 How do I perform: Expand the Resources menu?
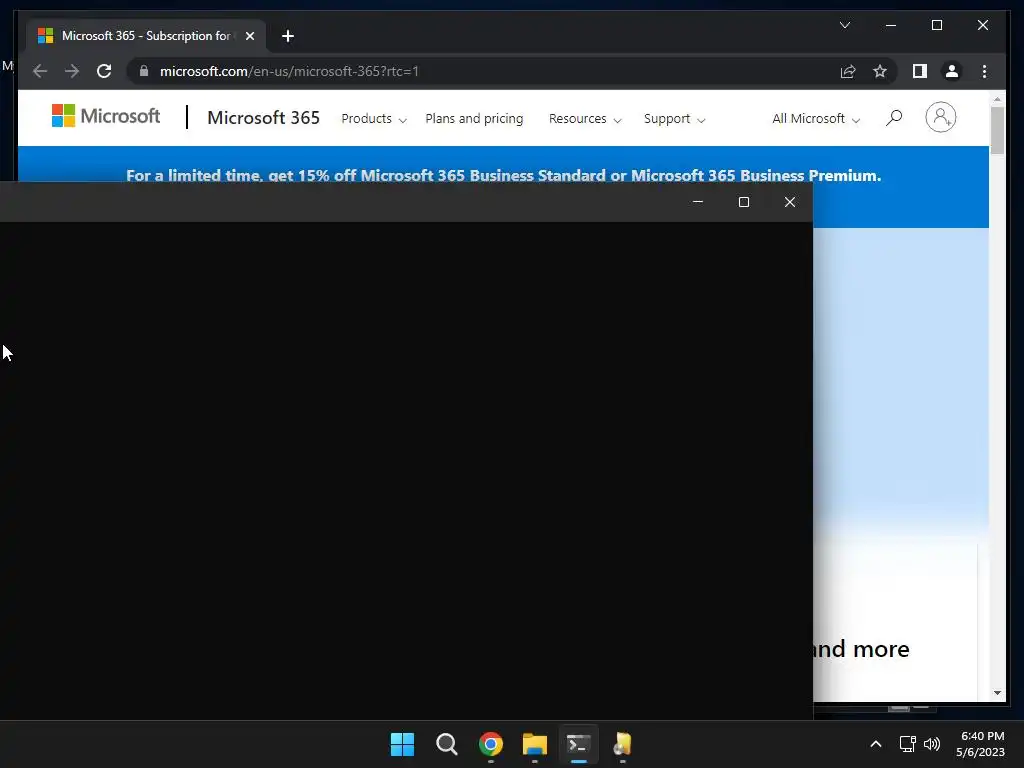pyautogui.click(x=584, y=119)
